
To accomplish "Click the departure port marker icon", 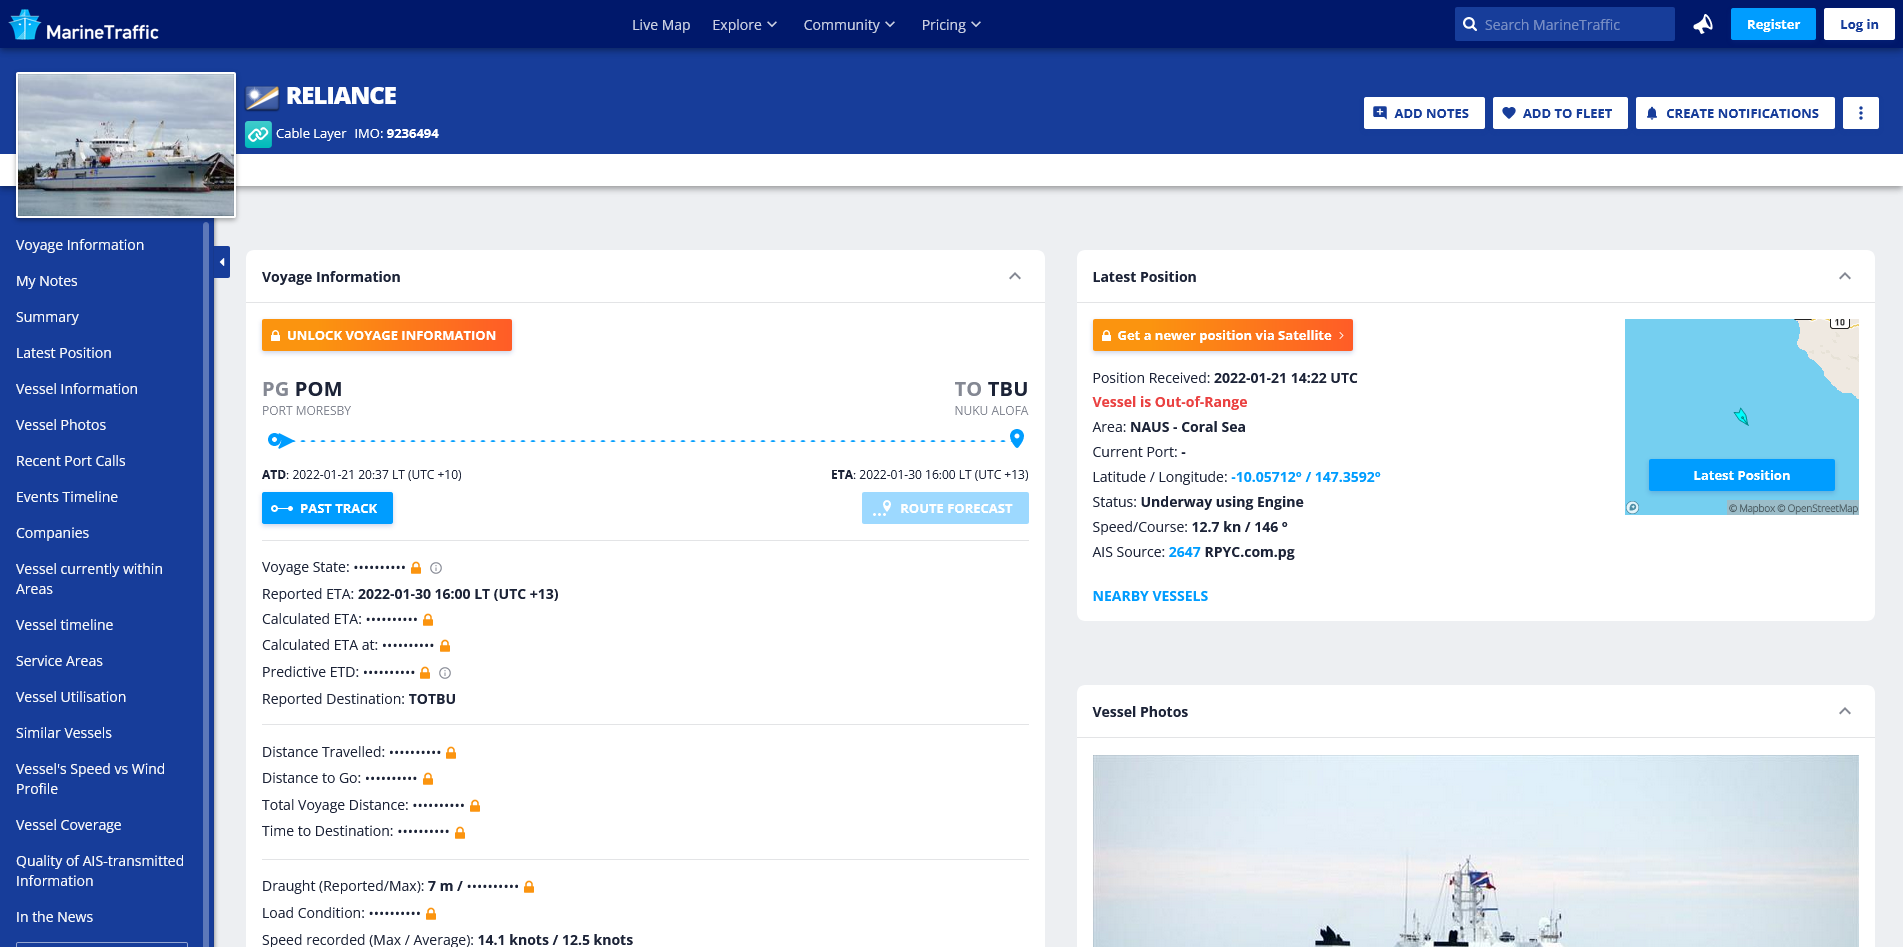I will tap(280, 440).
